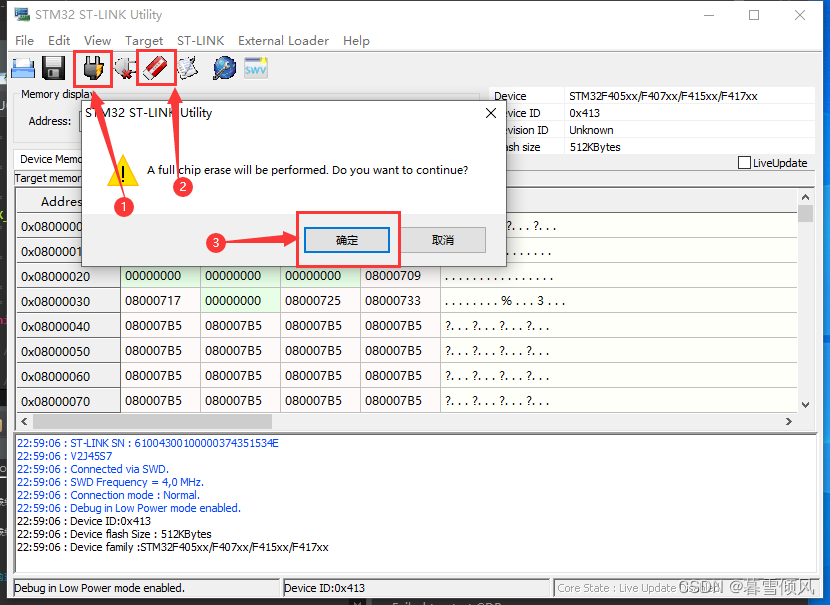
Task: Disconnect from target using the unplug icon
Action: [125, 68]
